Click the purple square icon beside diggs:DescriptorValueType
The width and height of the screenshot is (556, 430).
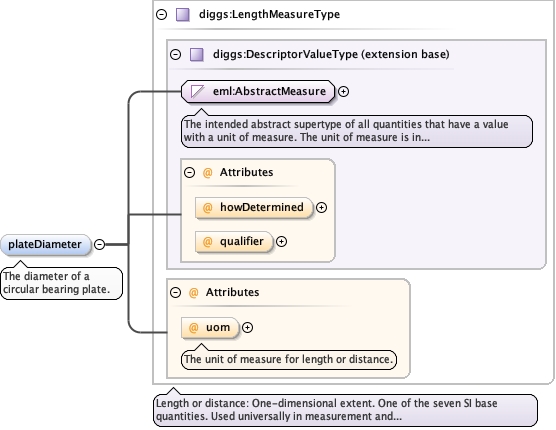coord(197,55)
